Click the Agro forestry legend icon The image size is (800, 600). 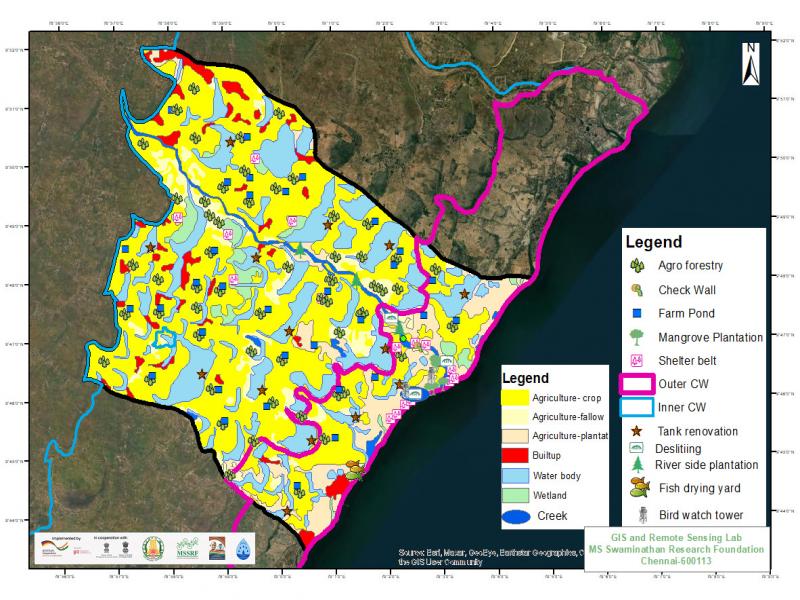pyautogui.click(x=636, y=266)
